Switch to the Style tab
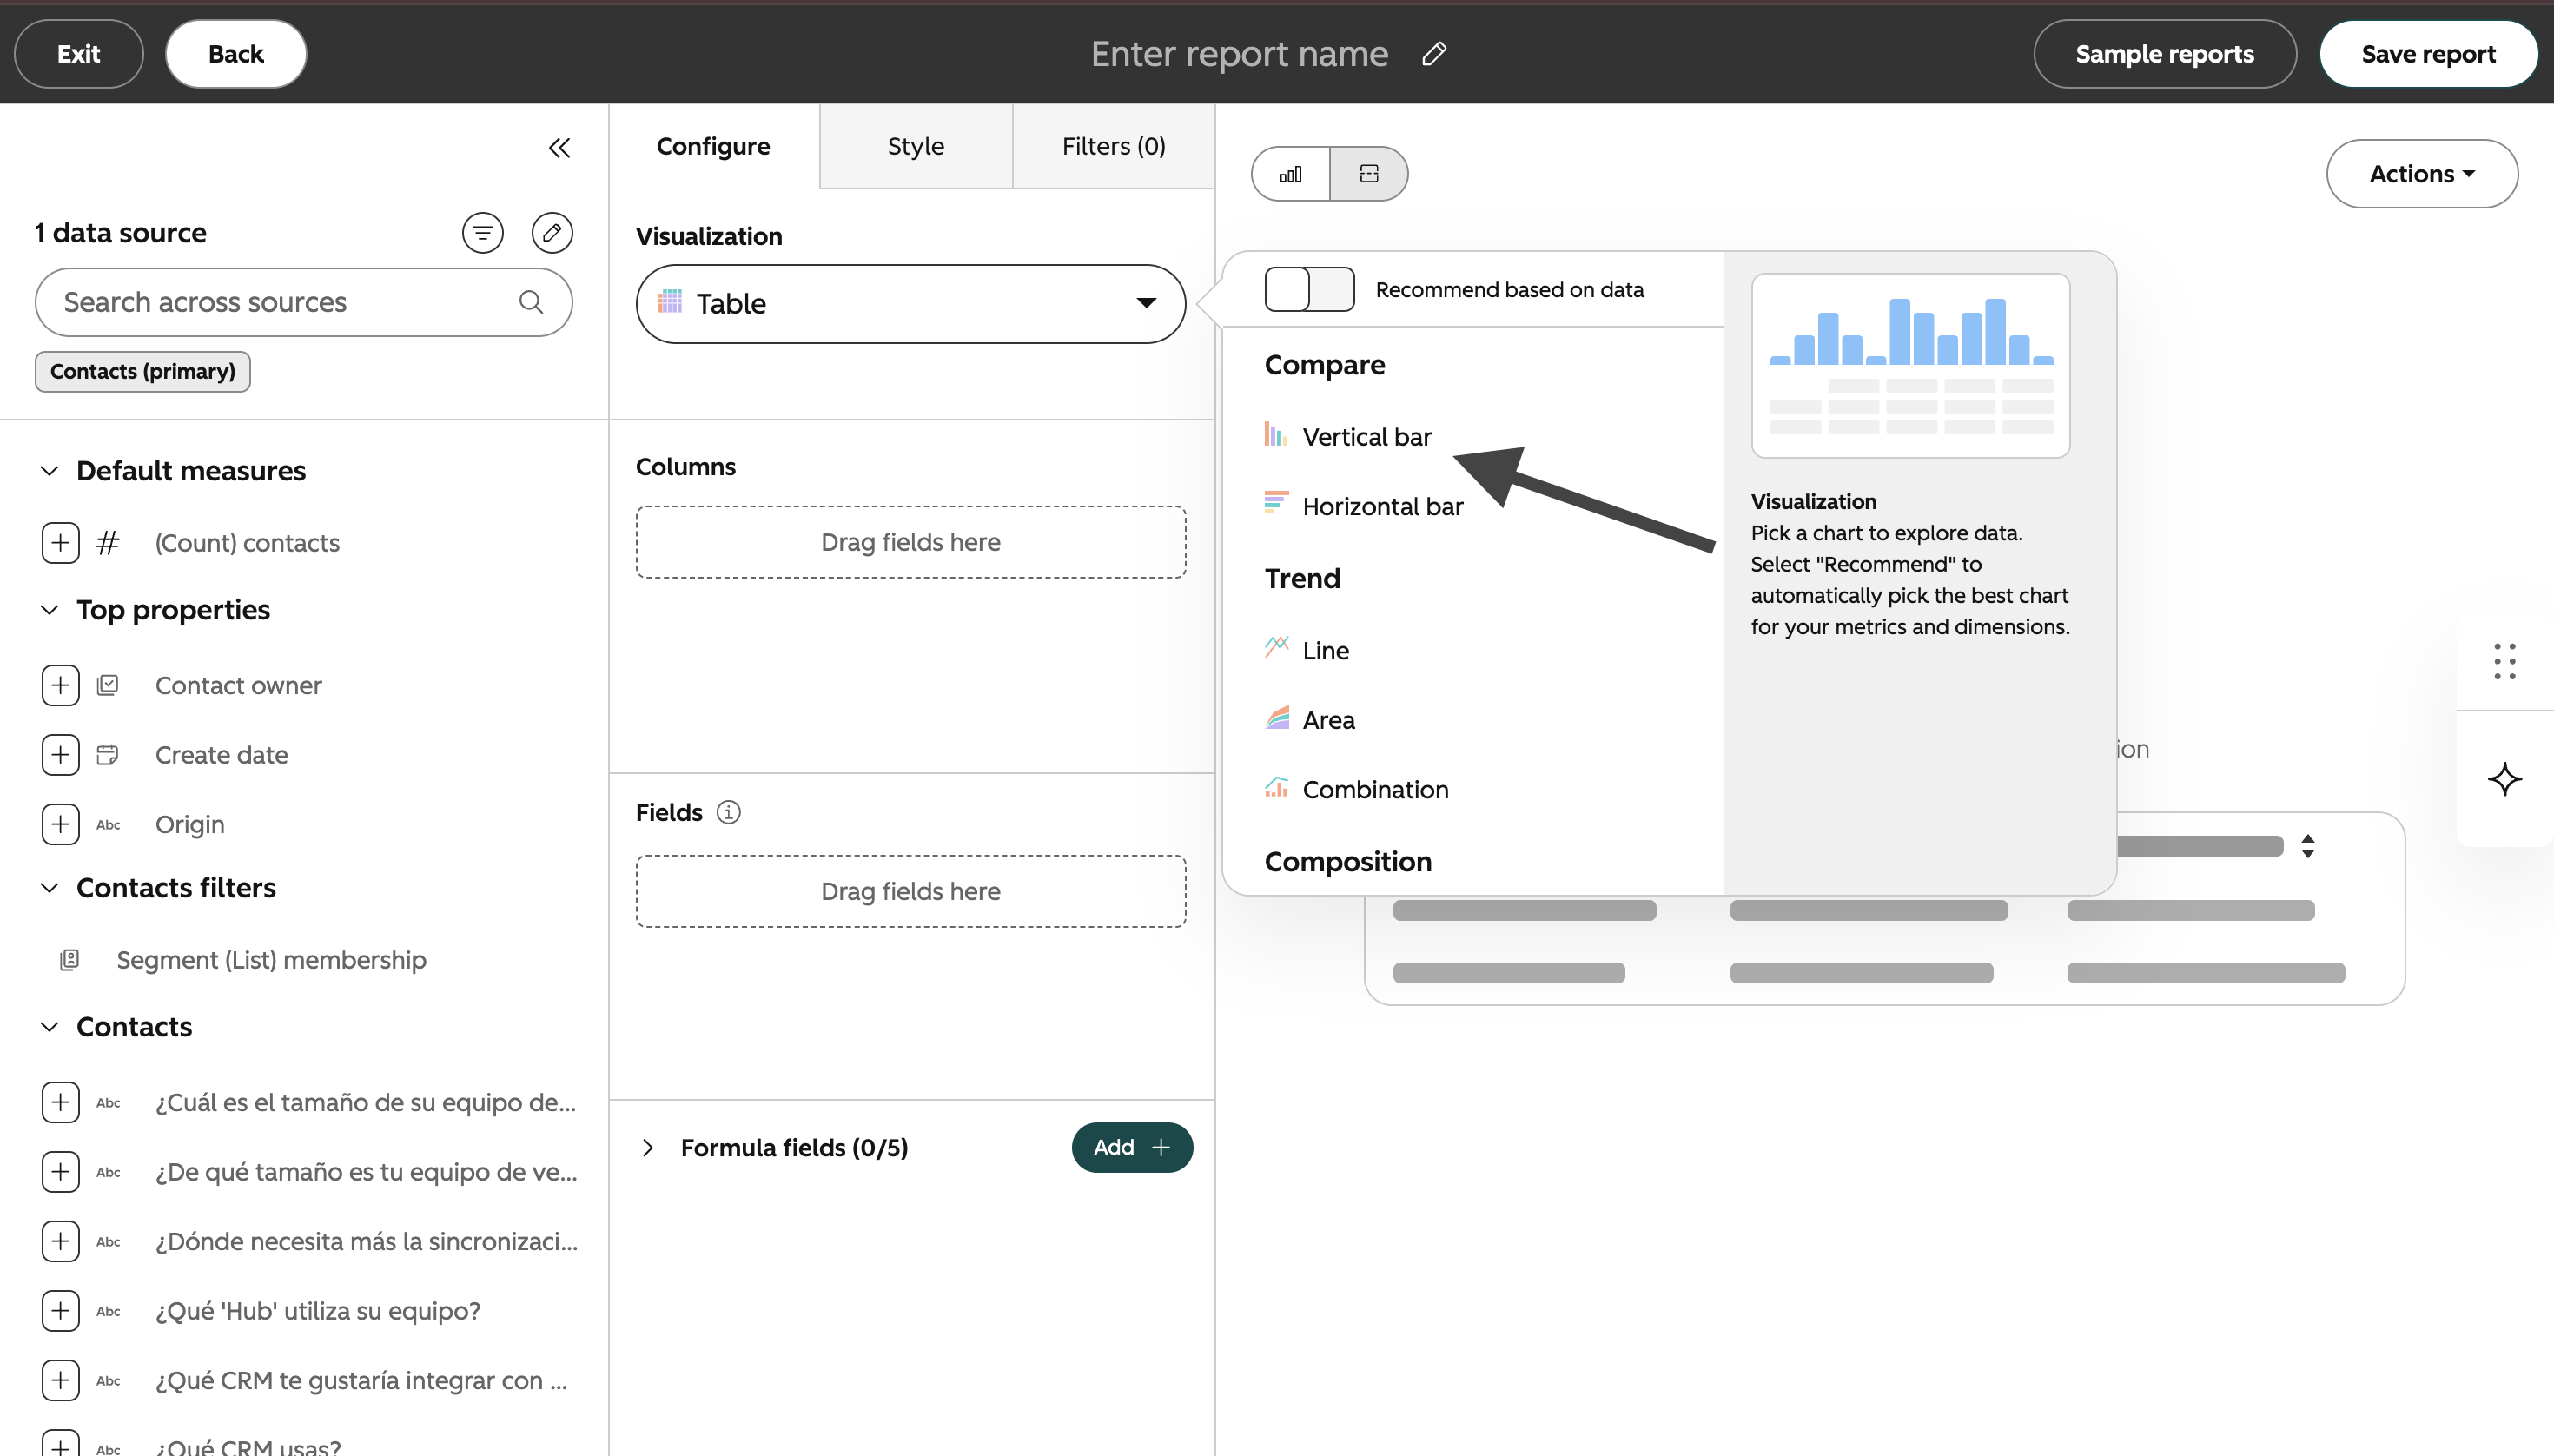Image resolution: width=2554 pixels, height=1456 pixels. tap(916, 146)
